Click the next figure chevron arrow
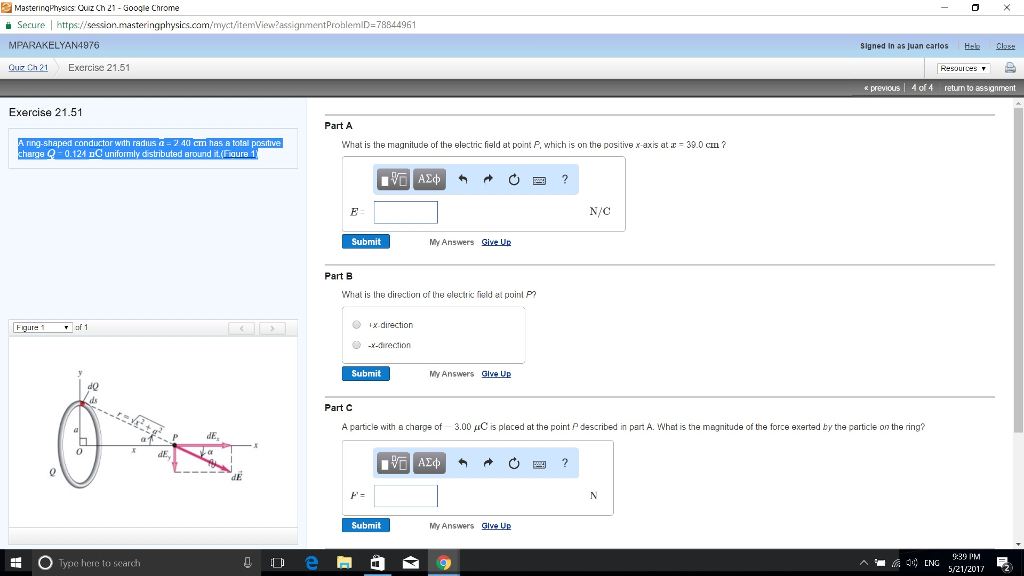 272,326
